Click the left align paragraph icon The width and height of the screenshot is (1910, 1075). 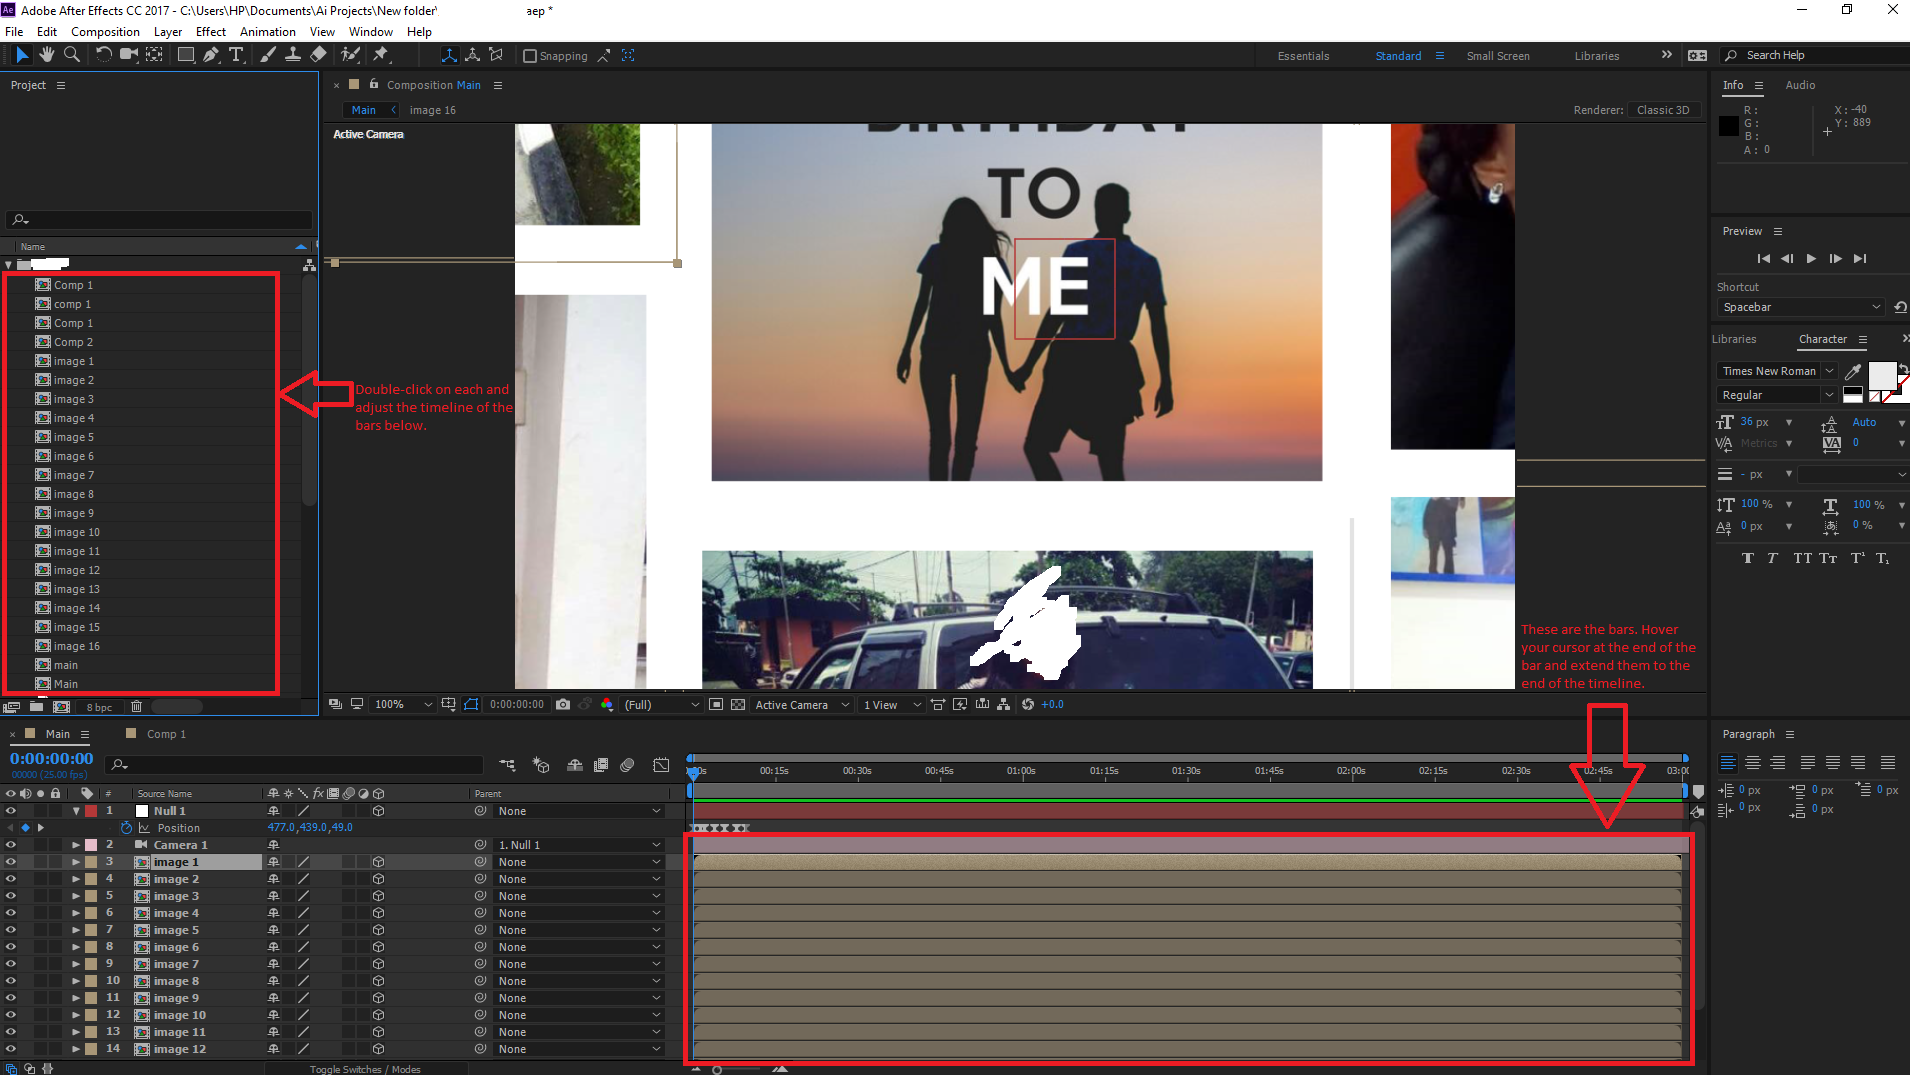point(1728,763)
